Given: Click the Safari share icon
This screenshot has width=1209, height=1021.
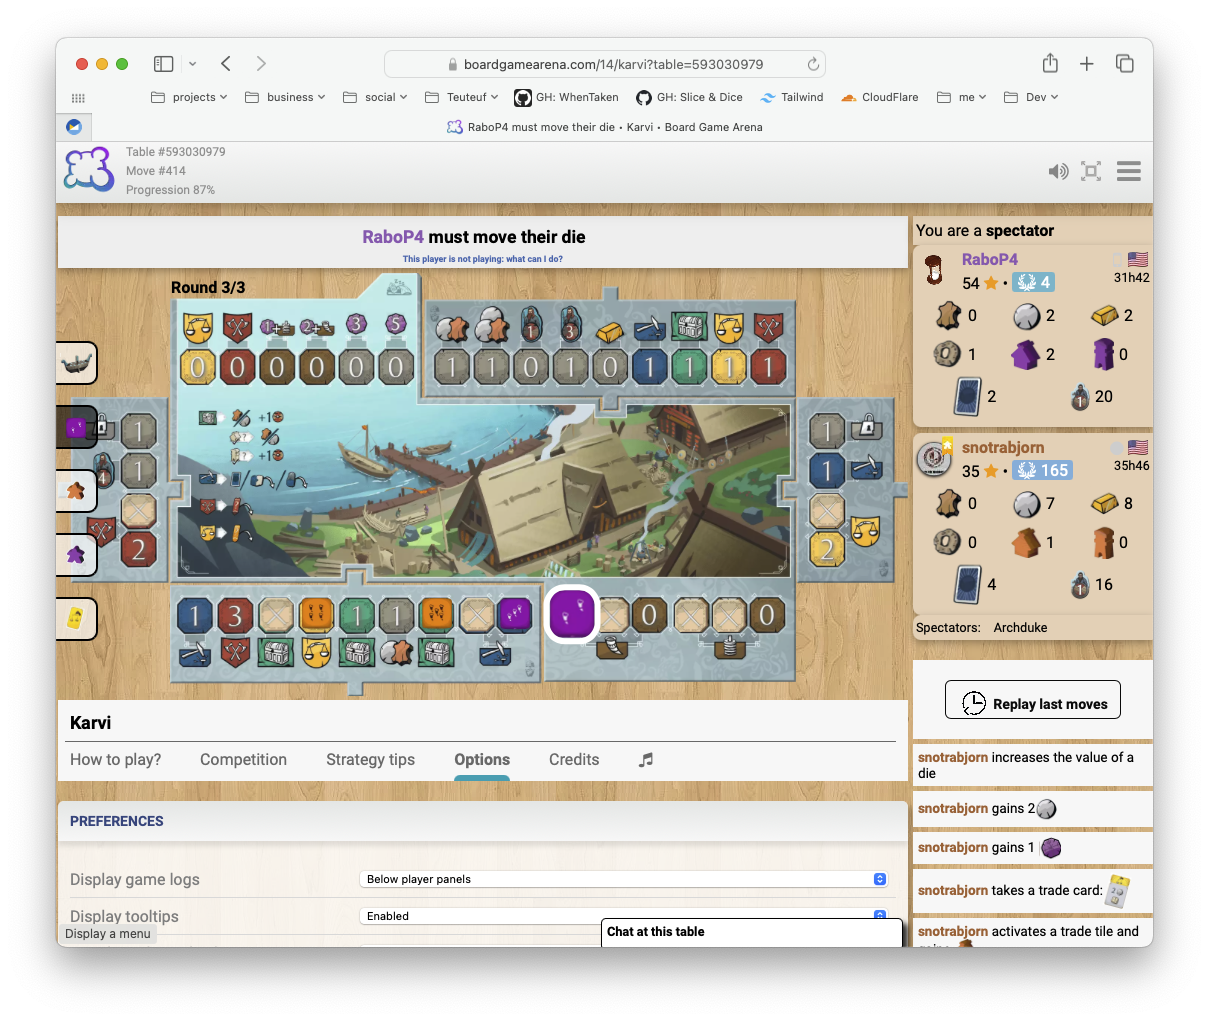Looking at the screenshot, I should (1050, 64).
